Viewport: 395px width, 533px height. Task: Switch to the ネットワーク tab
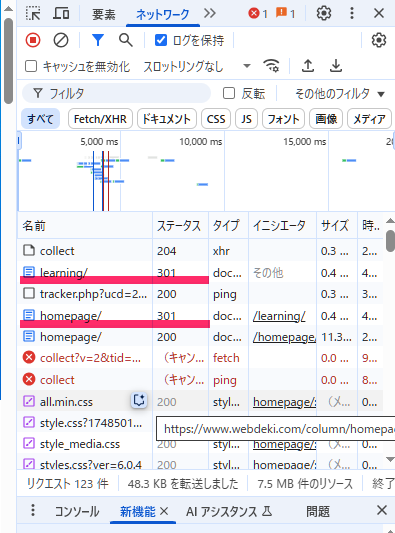[x=162, y=14]
